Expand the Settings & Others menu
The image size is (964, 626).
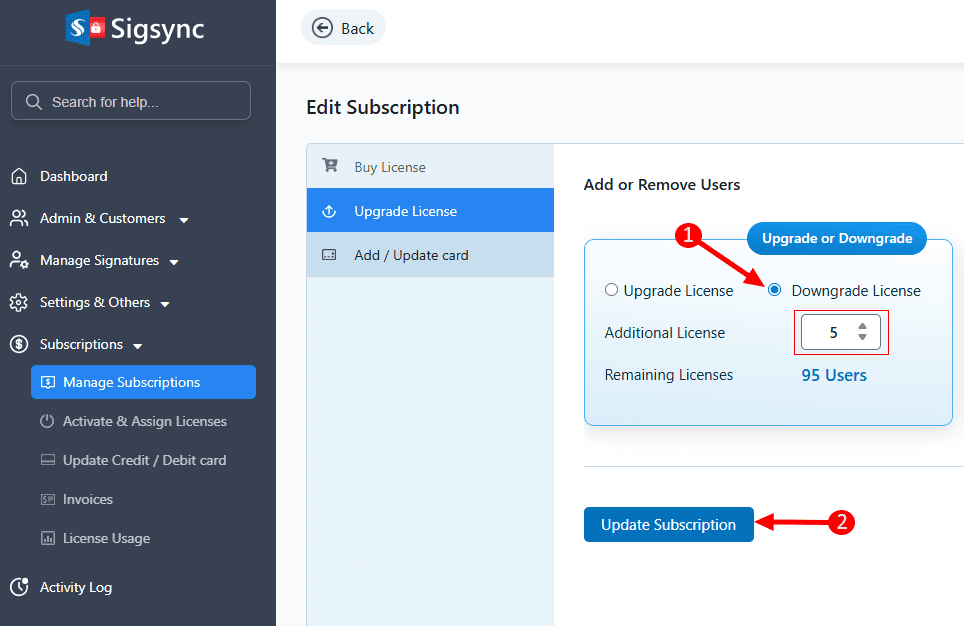pyautogui.click(x=165, y=304)
